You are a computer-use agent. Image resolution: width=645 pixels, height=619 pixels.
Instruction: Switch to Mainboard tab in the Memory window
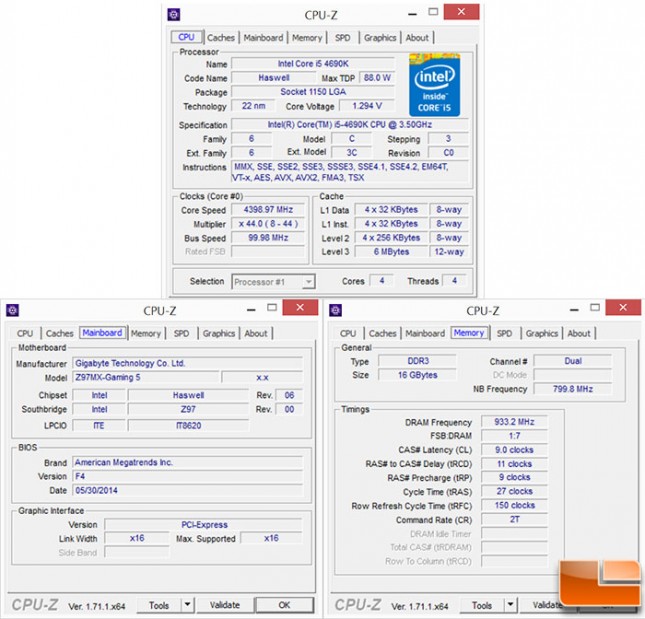pos(425,333)
